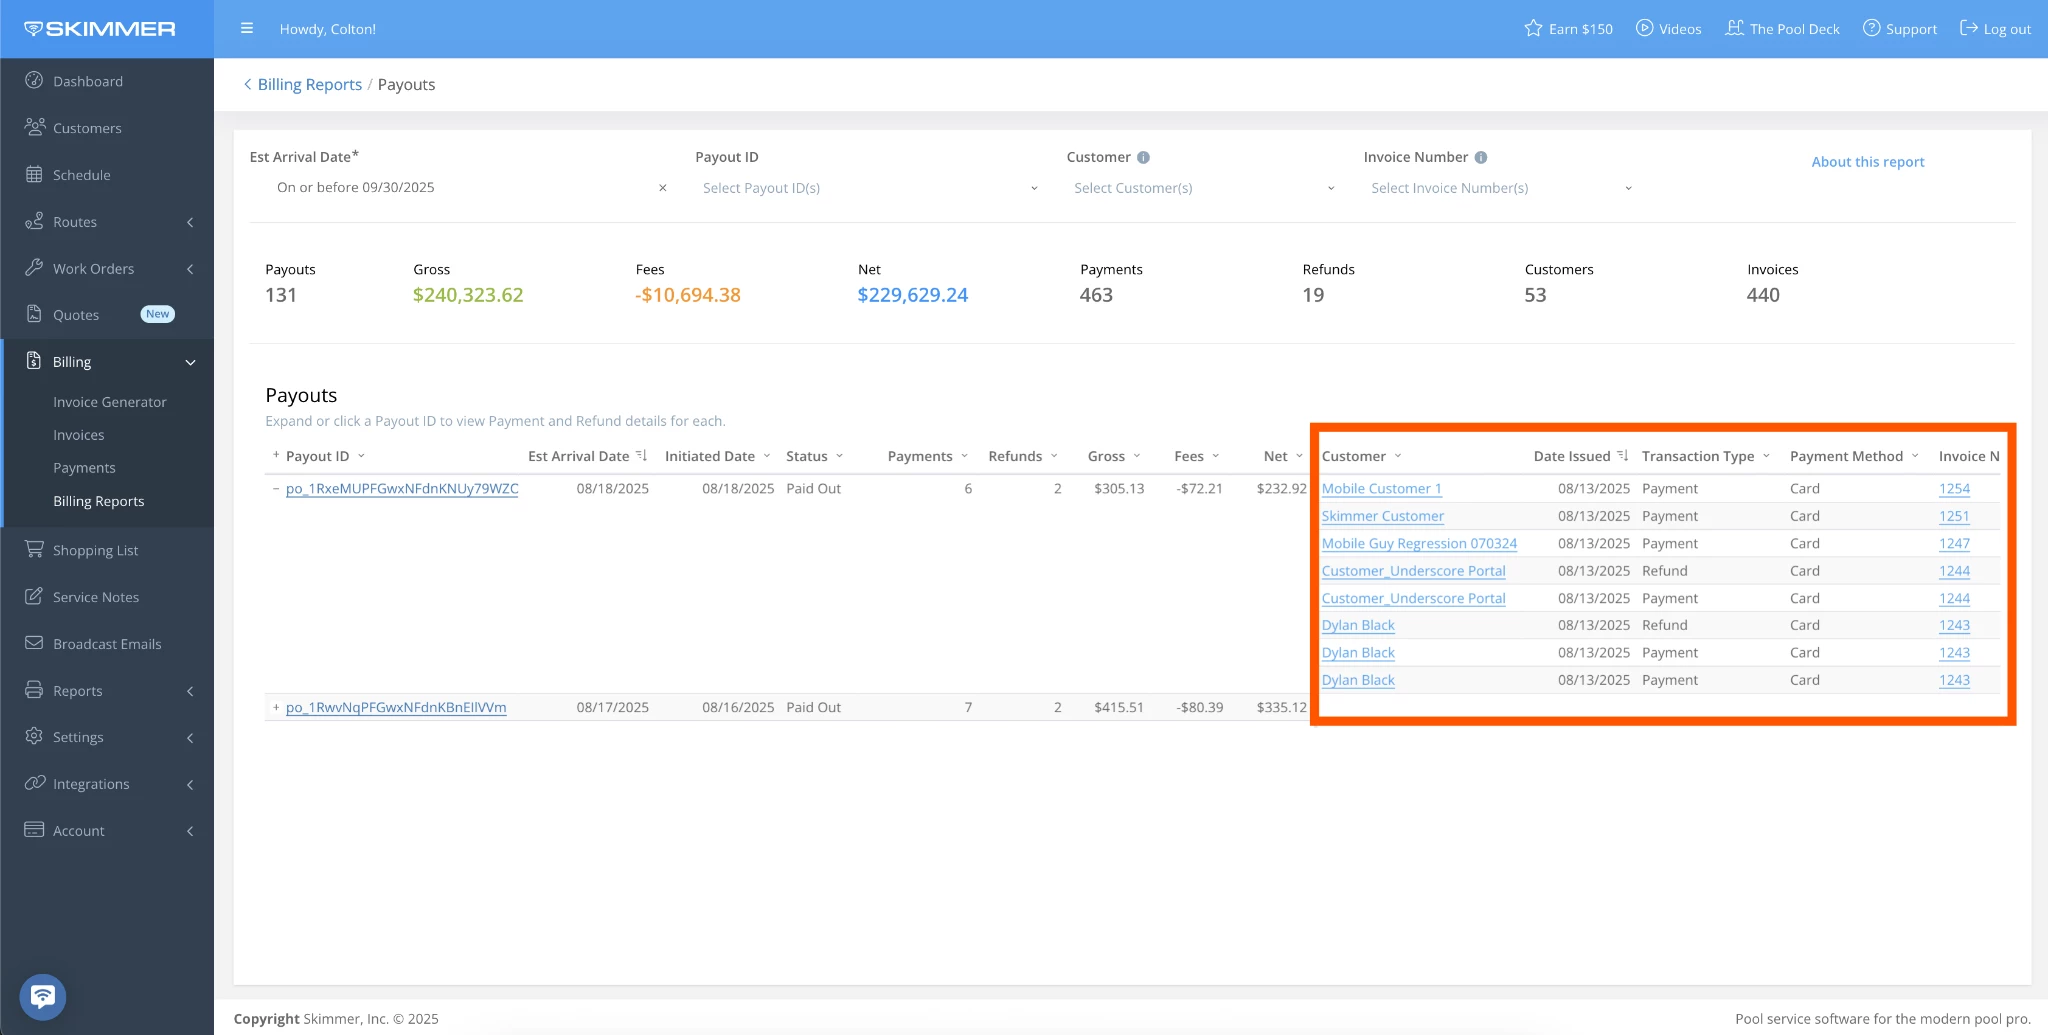
Task: Open Payout ID column menu
Action: [x=361, y=456]
